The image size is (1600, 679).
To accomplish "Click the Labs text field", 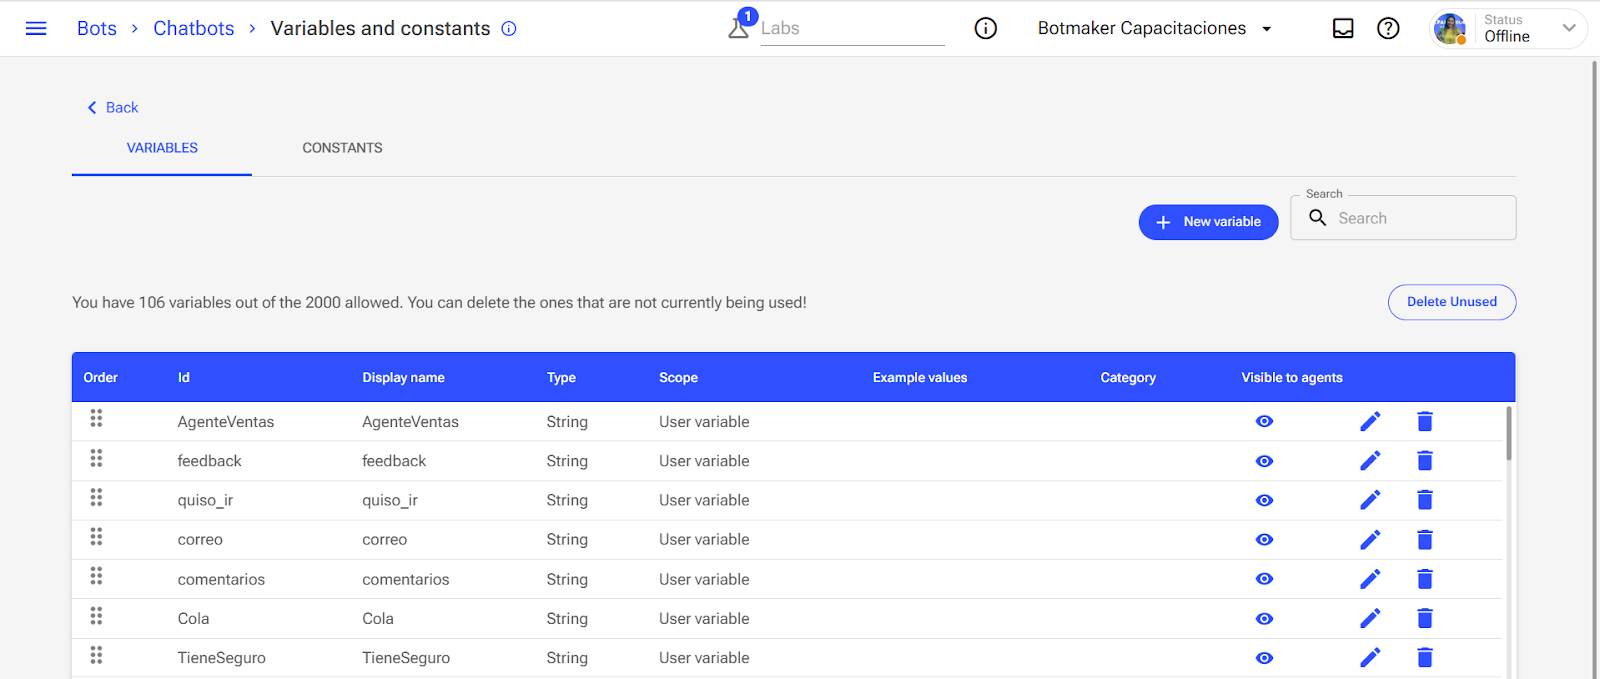I will pyautogui.click(x=852, y=28).
